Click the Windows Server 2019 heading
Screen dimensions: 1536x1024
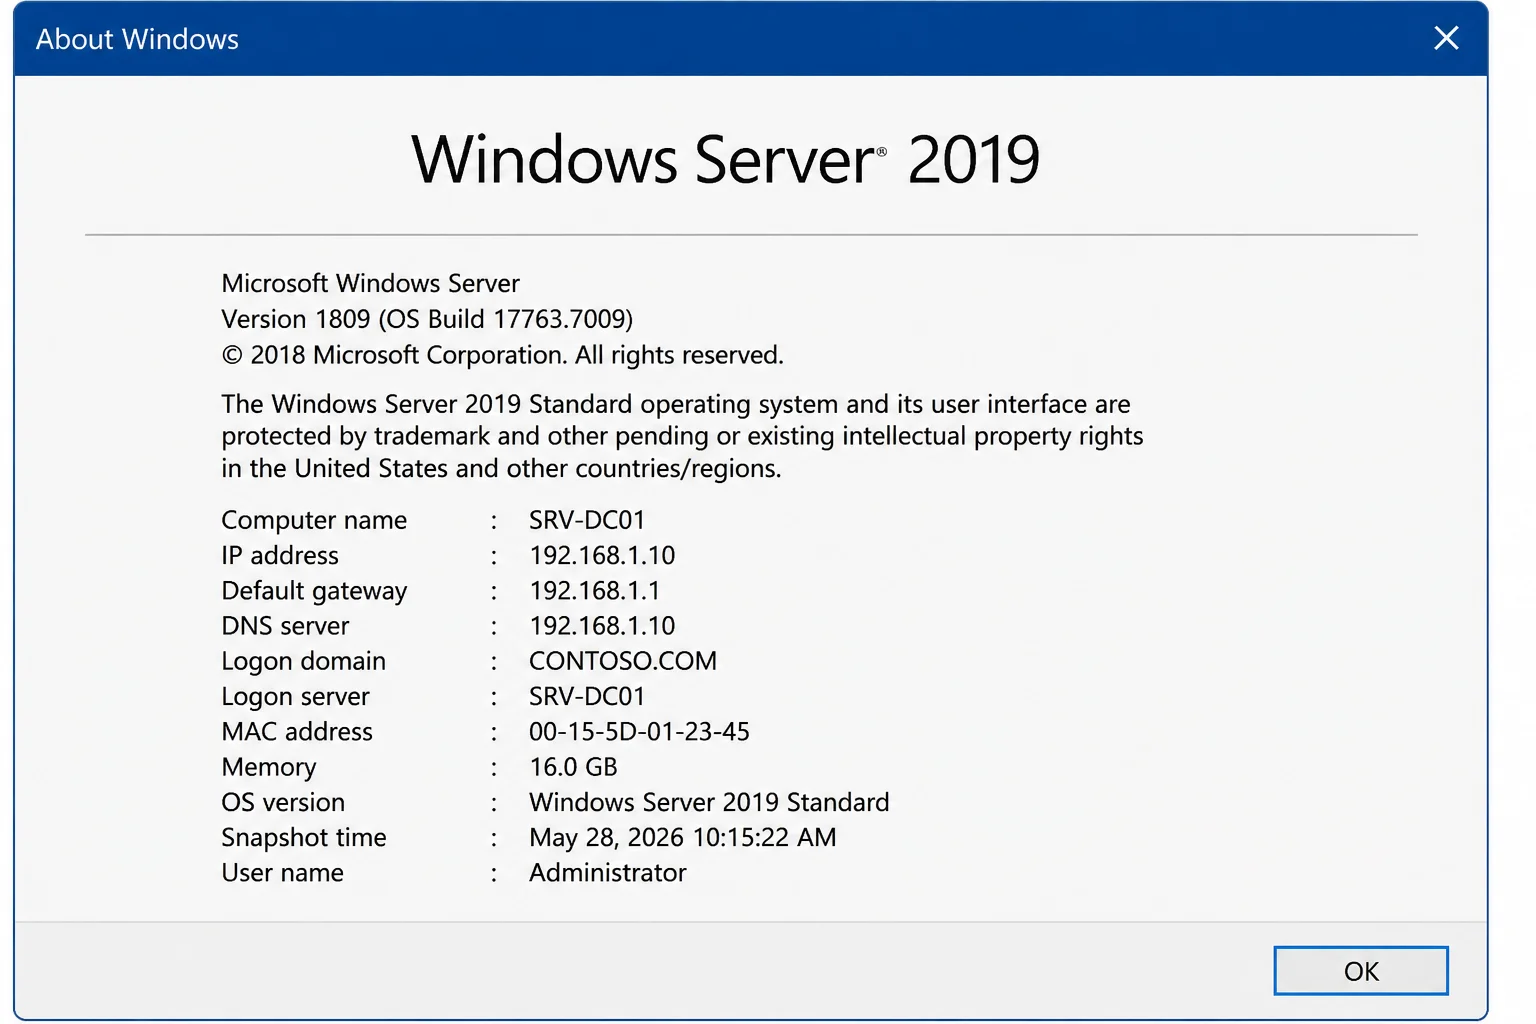pyautogui.click(x=726, y=160)
